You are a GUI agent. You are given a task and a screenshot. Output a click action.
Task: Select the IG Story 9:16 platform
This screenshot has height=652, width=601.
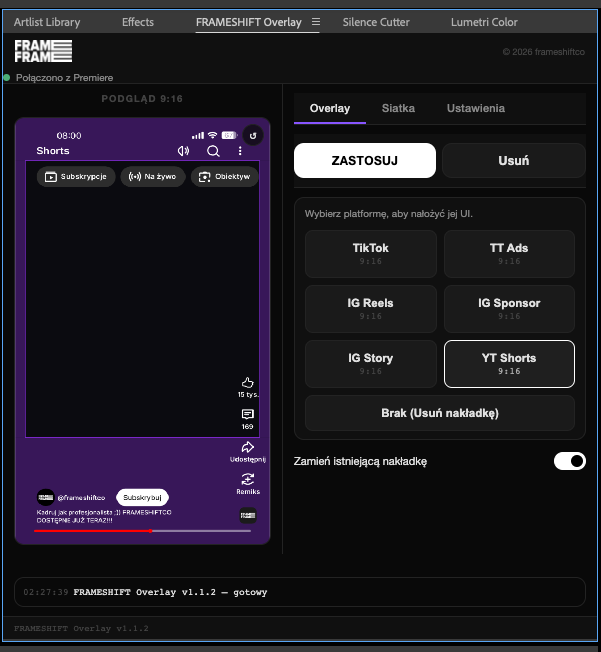(371, 364)
